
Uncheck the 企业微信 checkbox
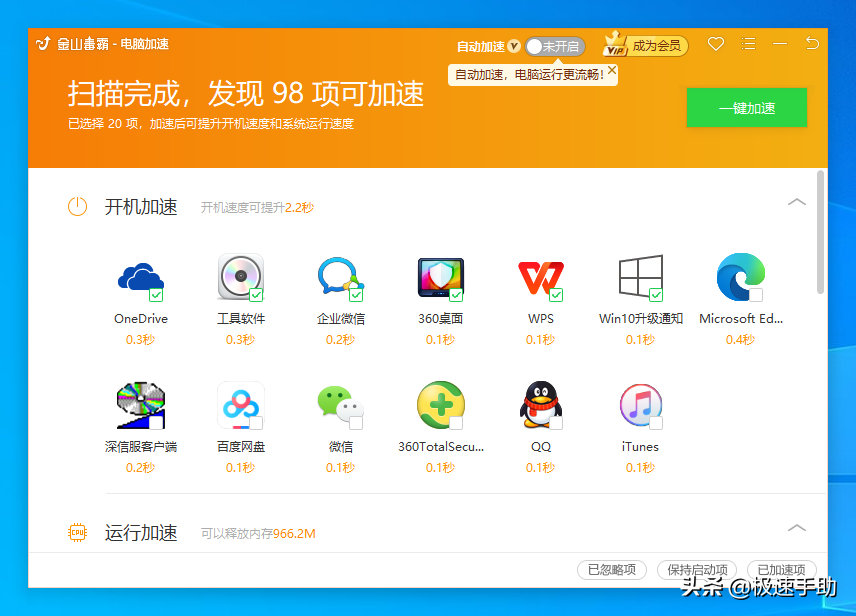click(x=356, y=295)
